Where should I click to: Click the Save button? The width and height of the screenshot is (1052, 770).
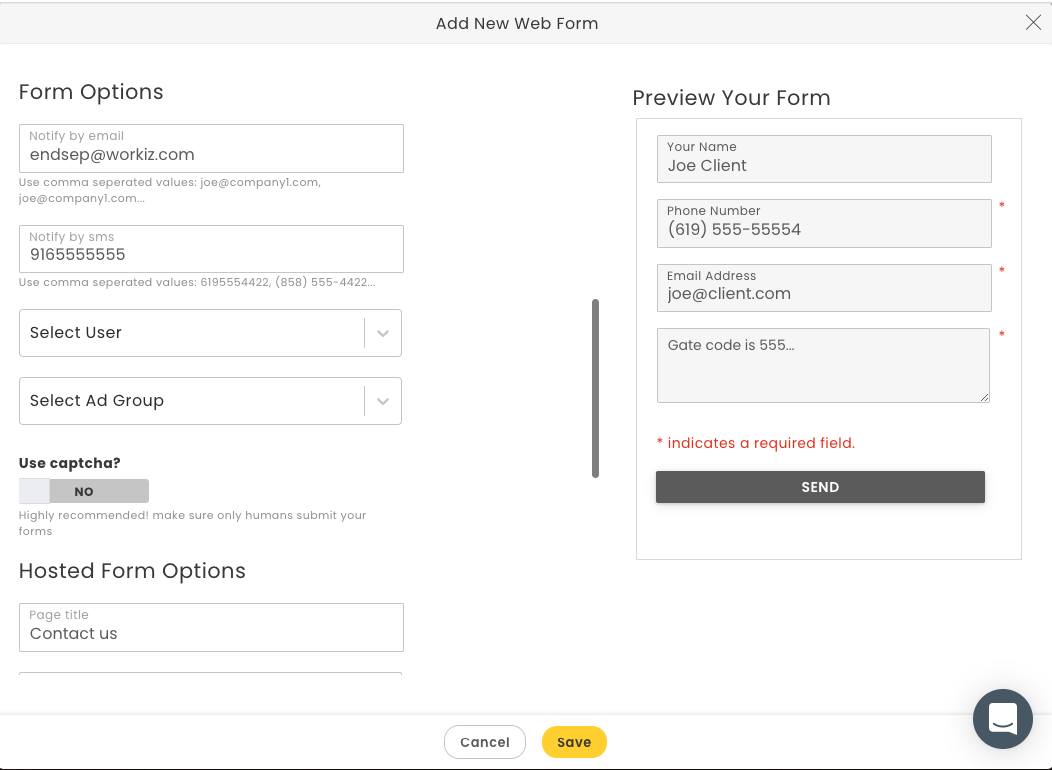[x=574, y=742]
